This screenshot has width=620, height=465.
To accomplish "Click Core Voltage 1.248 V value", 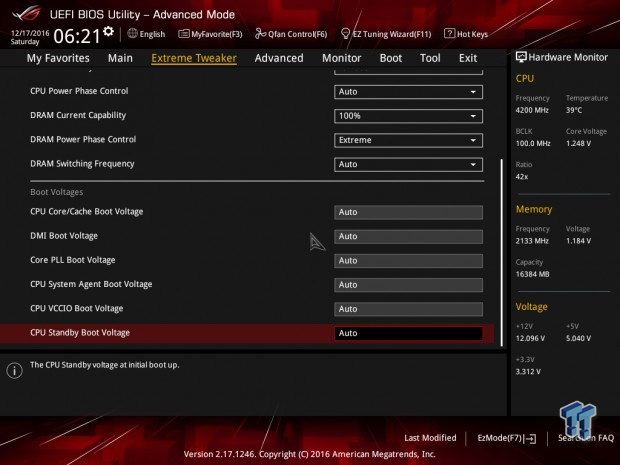I will pyautogui.click(x=578, y=143).
